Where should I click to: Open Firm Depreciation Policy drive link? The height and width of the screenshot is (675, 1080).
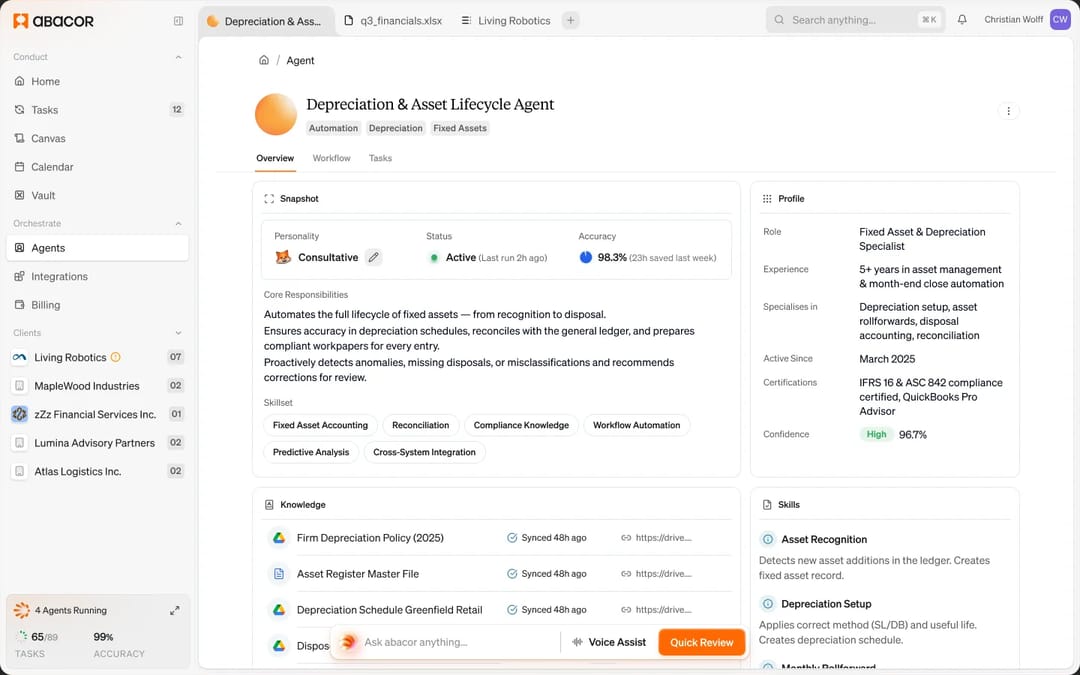656,538
